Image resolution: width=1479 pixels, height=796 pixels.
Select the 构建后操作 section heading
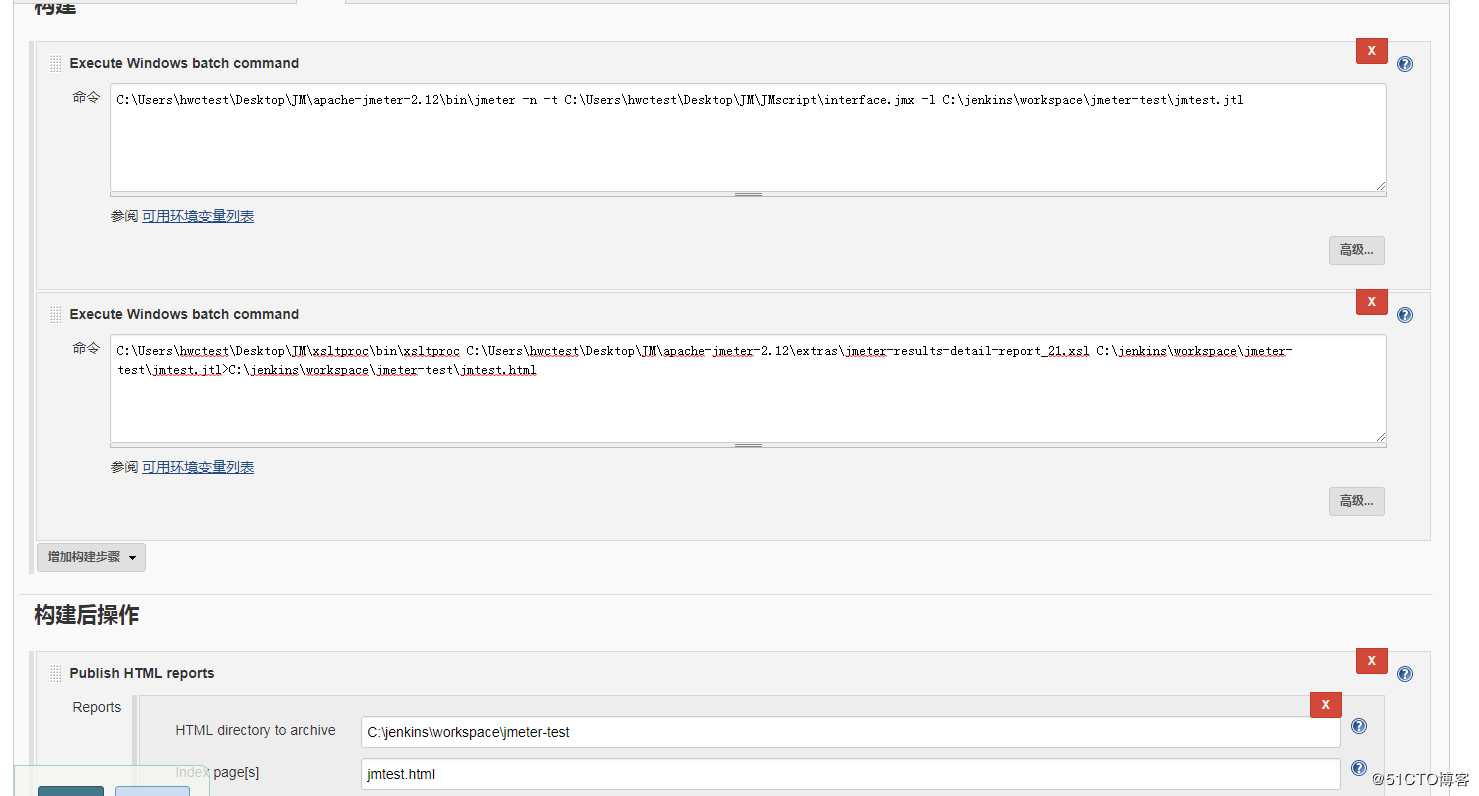click(x=87, y=615)
